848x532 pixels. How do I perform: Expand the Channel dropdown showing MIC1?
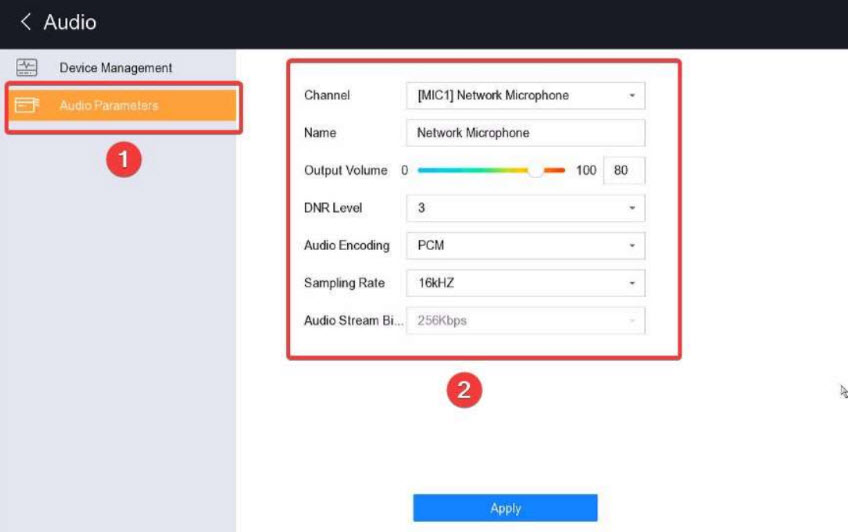[x=525, y=95]
